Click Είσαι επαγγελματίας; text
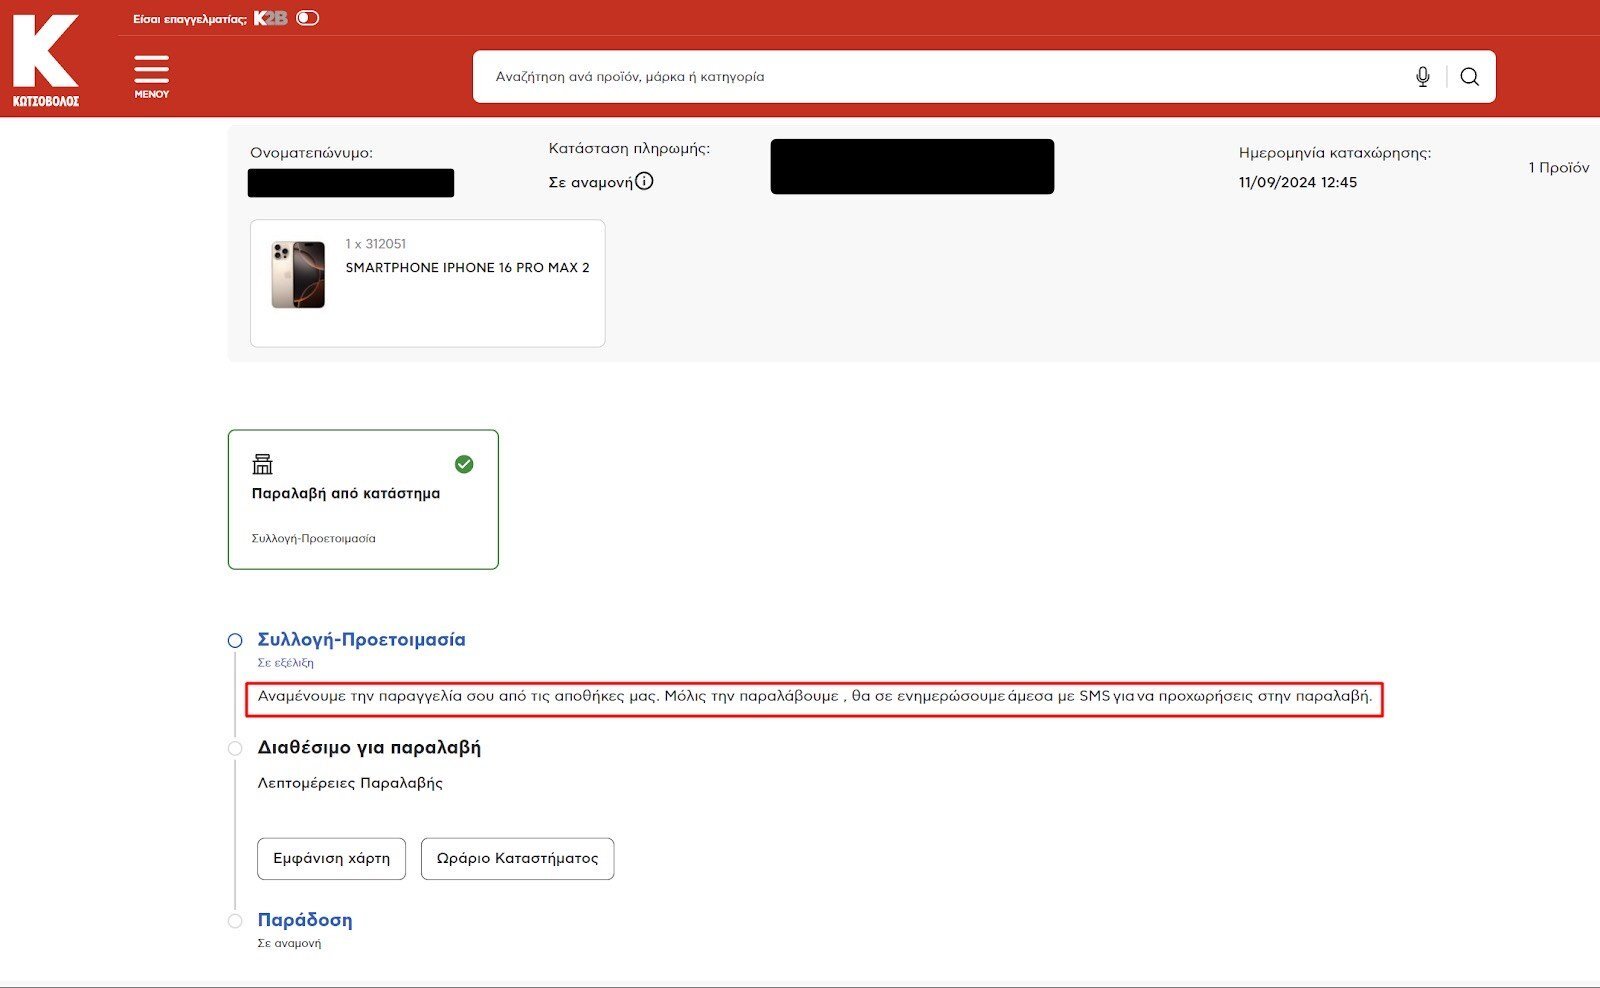Image resolution: width=1600 pixels, height=988 pixels. 190,19
